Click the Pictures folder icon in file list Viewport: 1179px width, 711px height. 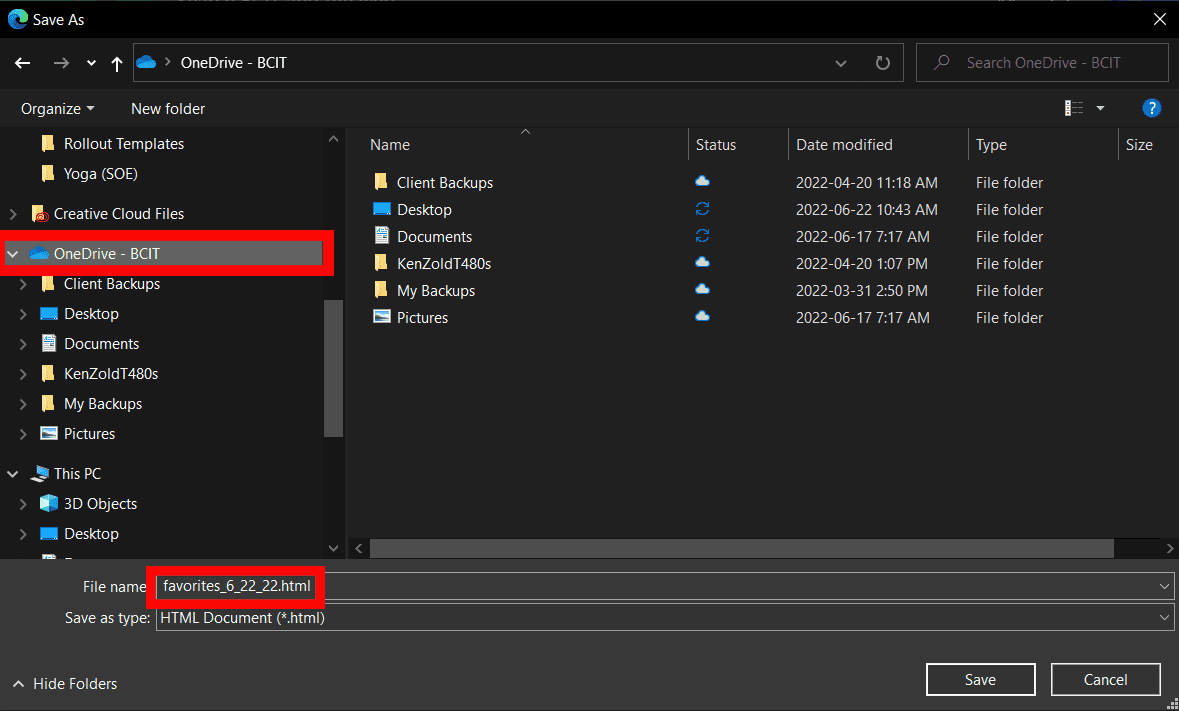pos(382,317)
